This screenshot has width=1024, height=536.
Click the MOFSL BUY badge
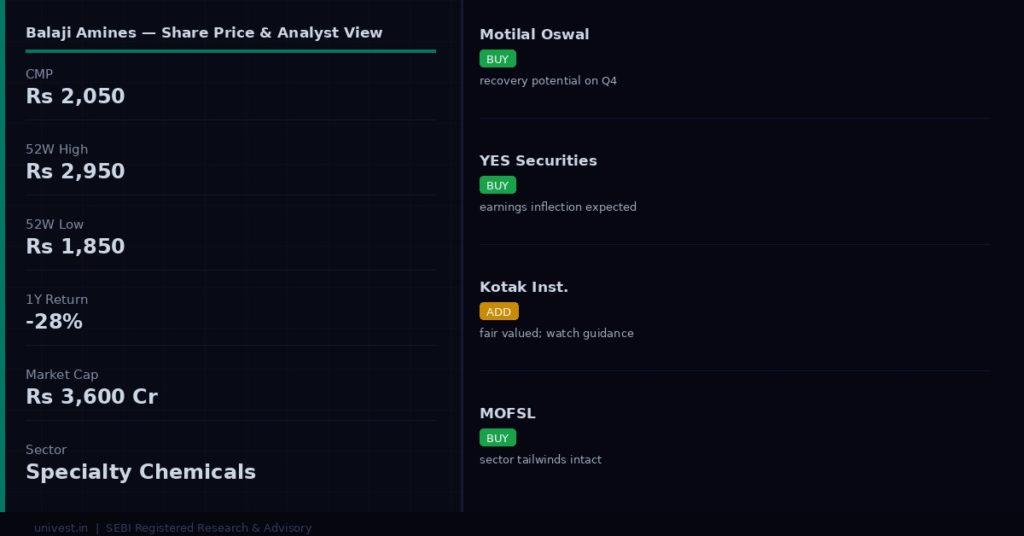pyautogui.click(x=498, y=438)
